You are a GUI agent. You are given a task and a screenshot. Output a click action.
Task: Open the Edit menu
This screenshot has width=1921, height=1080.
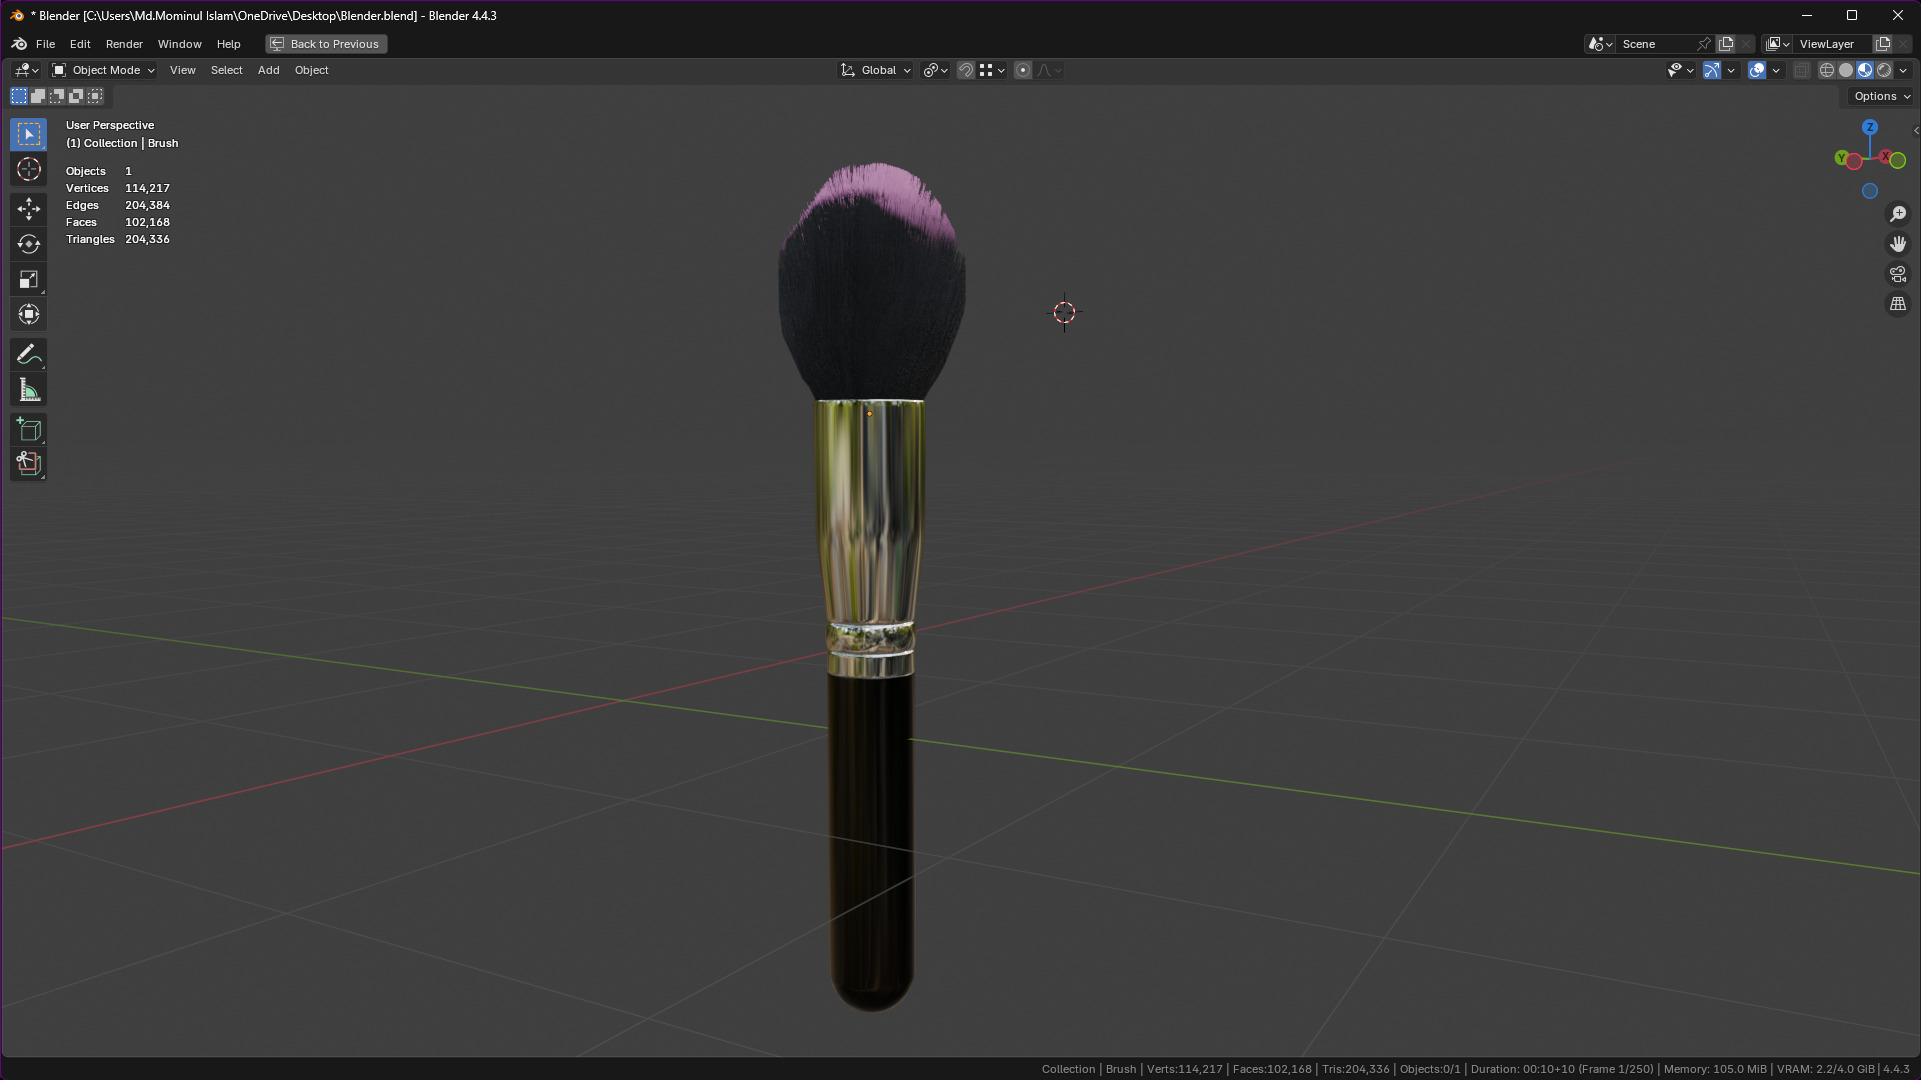pos(80,44)
